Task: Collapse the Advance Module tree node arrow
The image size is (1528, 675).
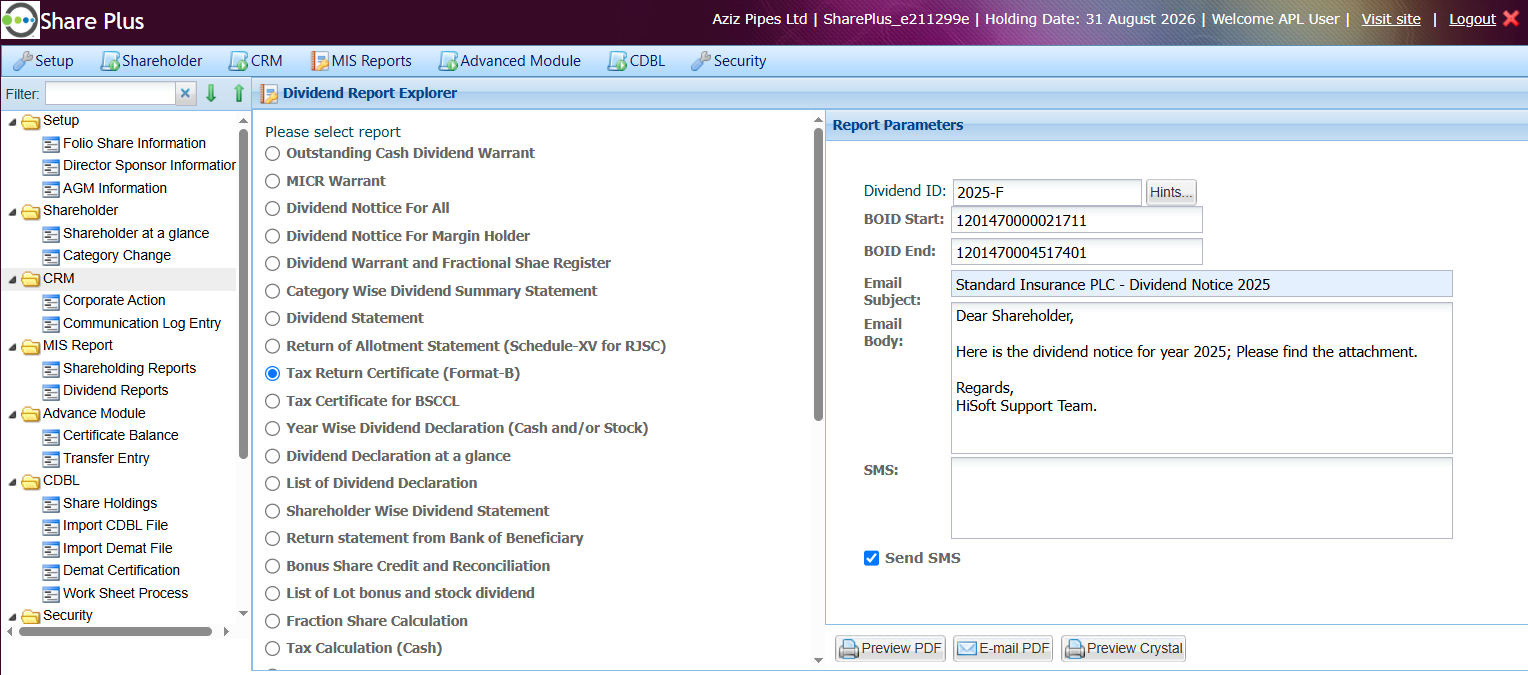Action: click(x=12, y=415)
